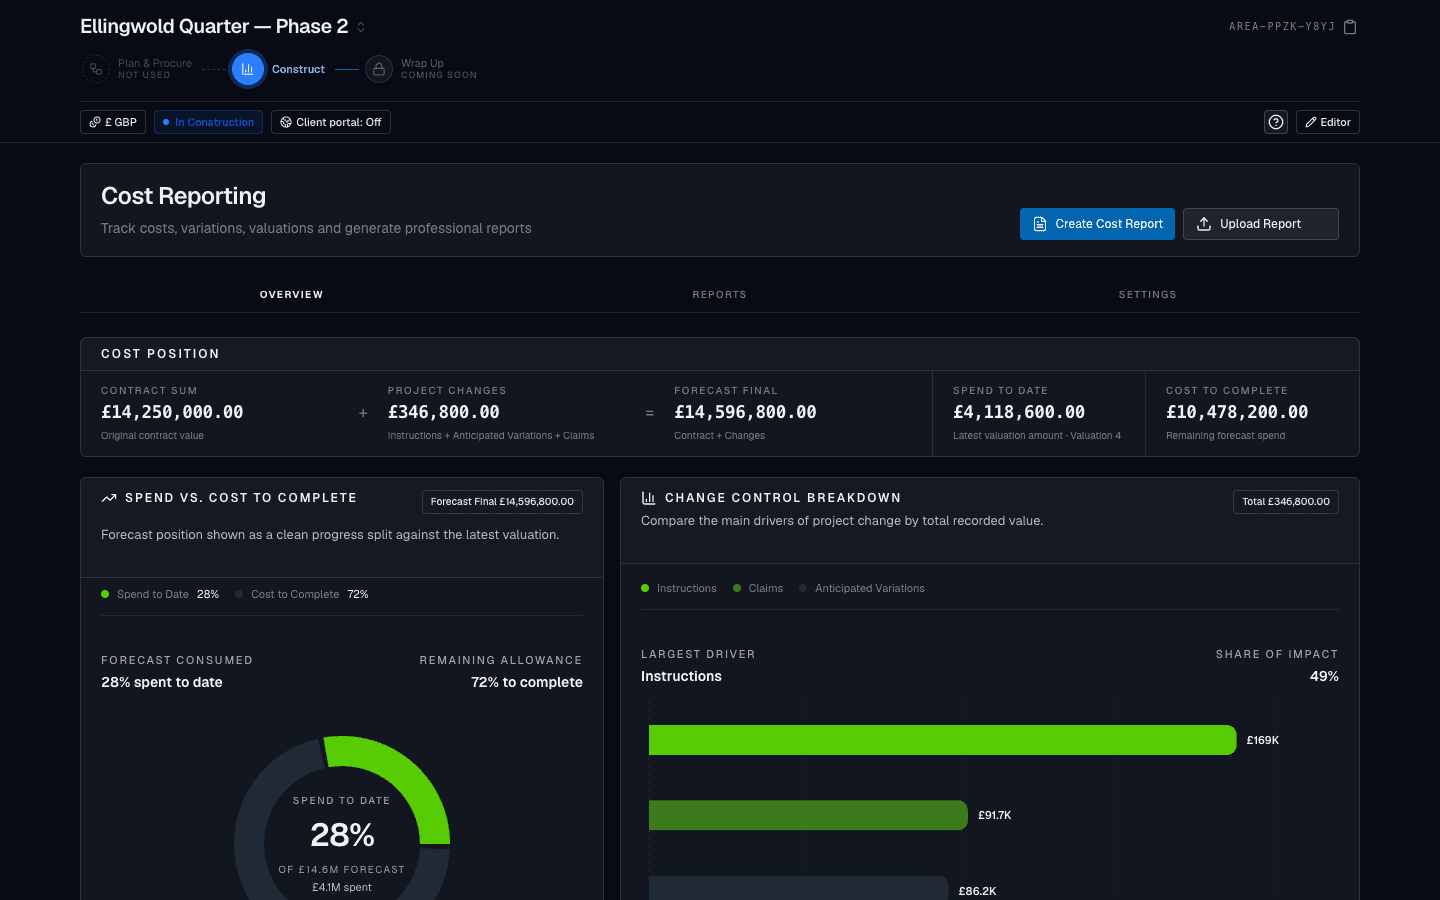
Task: Click the Construct stage label
Action: click(298, 69)
